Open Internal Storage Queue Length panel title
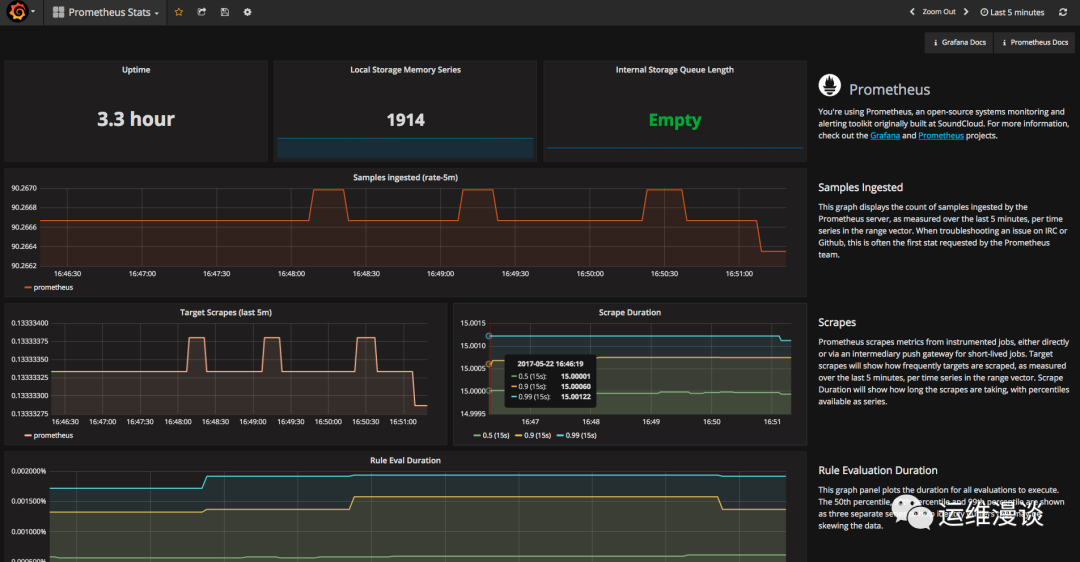 (x=674, y=70)
